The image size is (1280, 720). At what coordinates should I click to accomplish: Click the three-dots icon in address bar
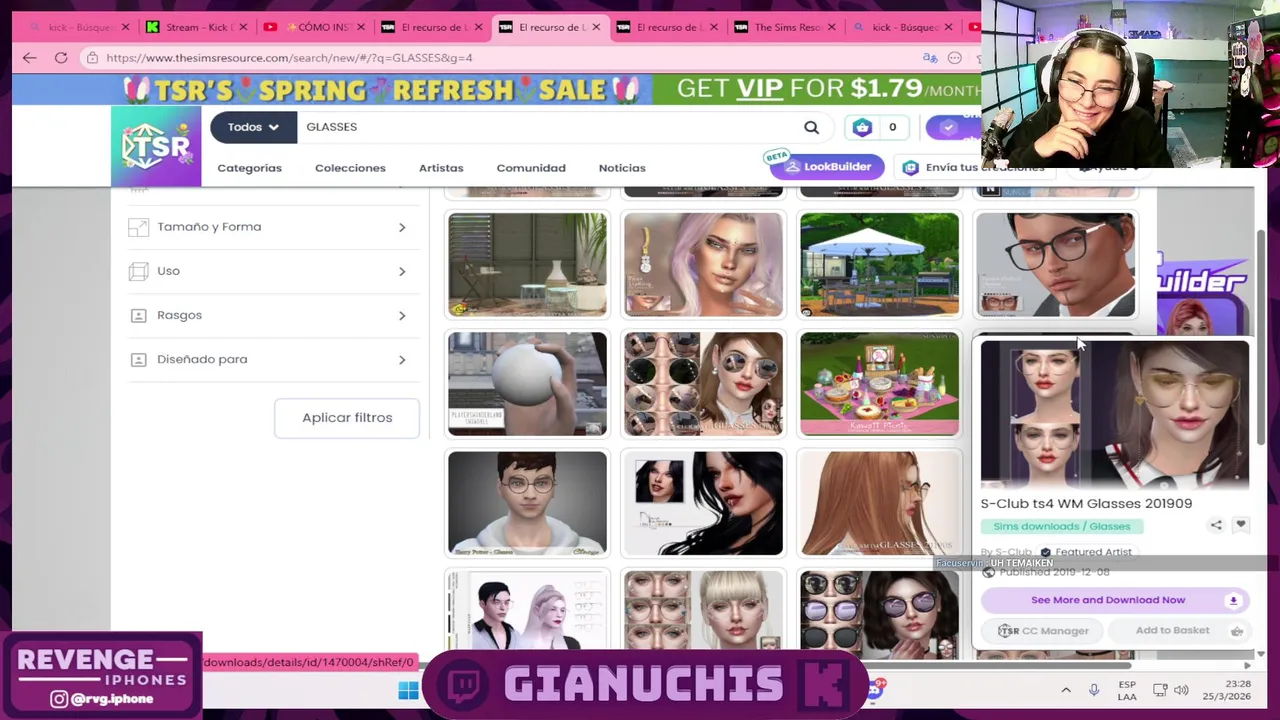955,58
